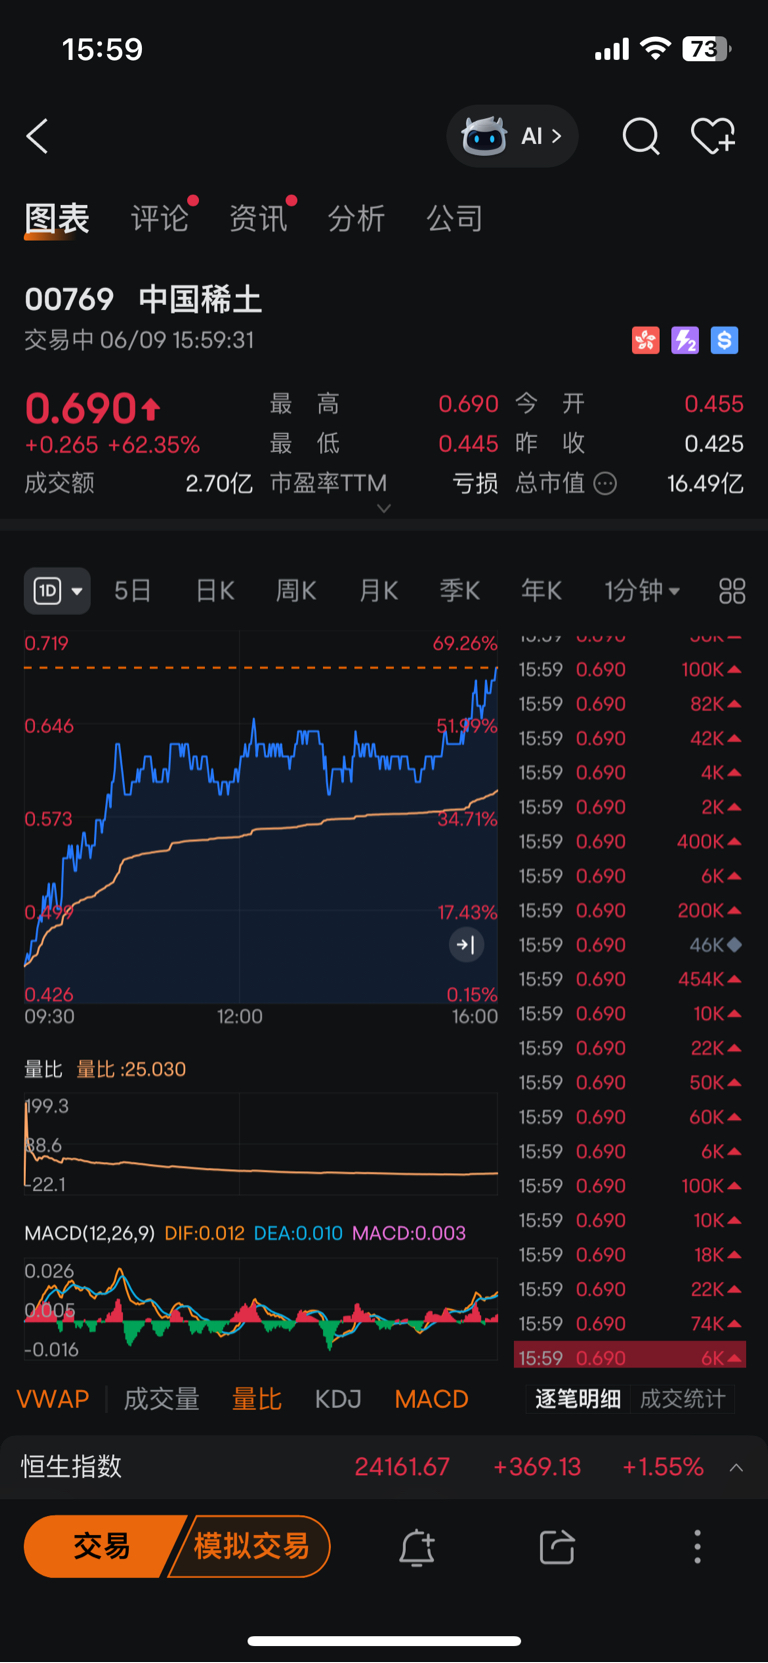Select the 周K chart period

[x=296, y=591]
